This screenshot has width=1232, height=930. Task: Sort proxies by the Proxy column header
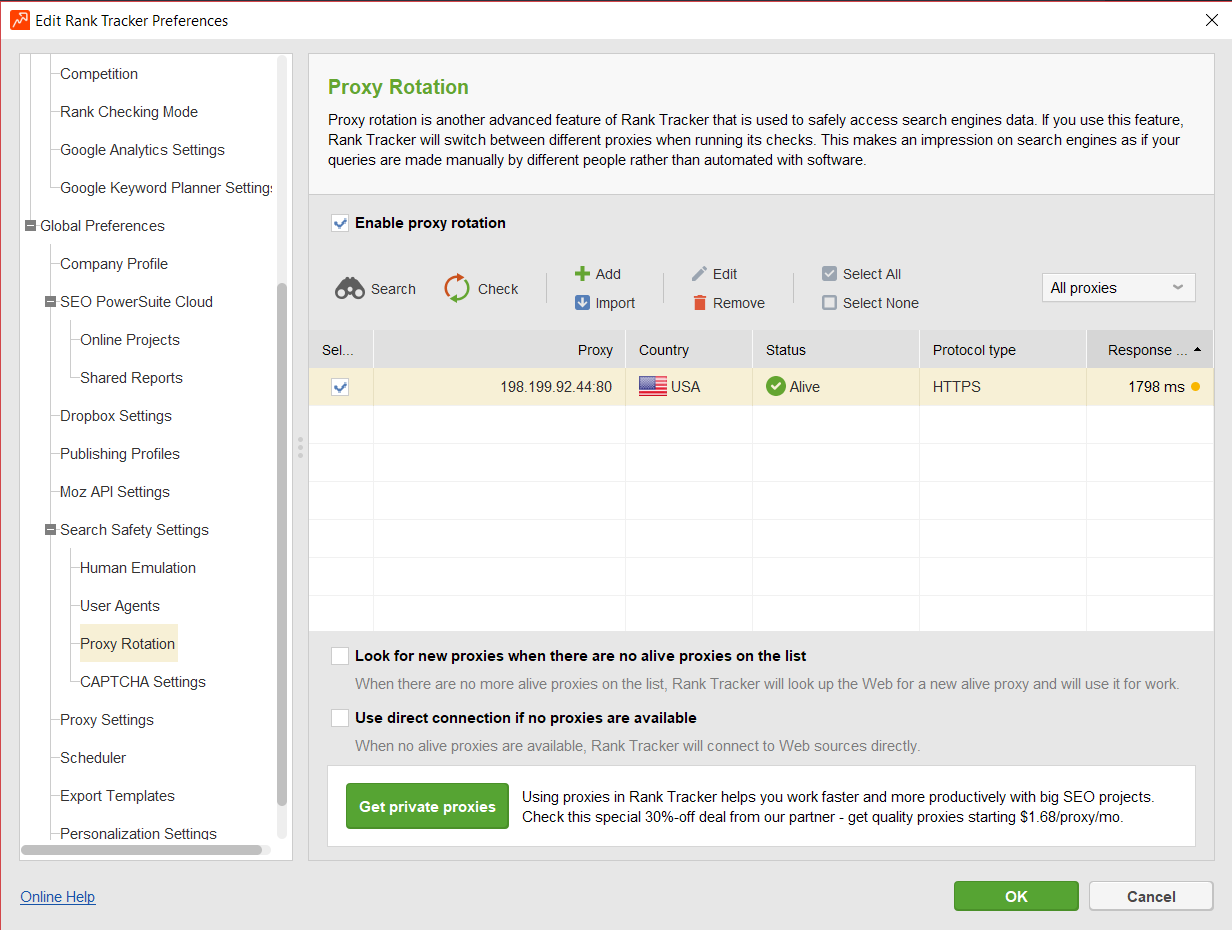500,350
